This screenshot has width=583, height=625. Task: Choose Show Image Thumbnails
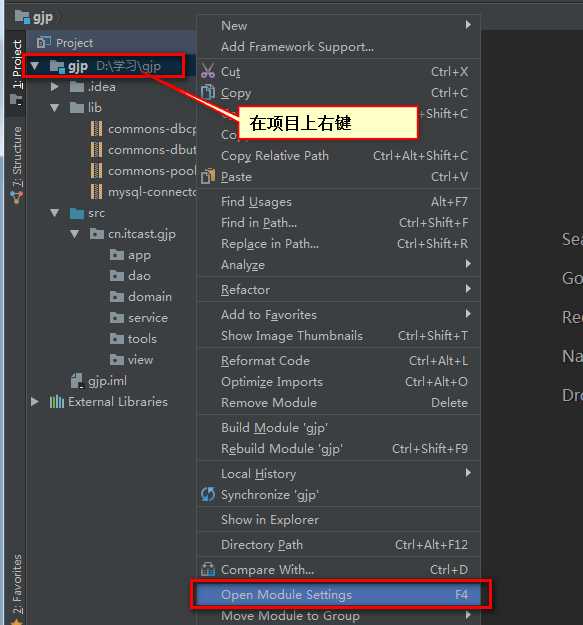coord(340,336)
